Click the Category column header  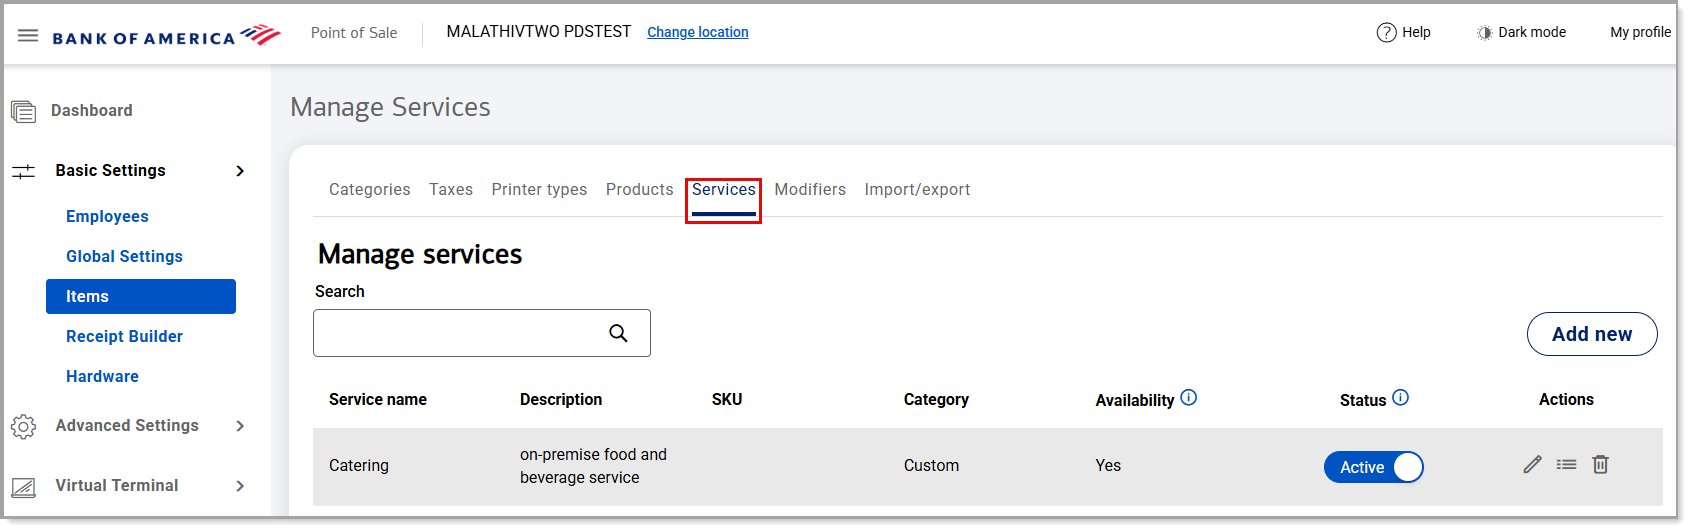[936, 399]
